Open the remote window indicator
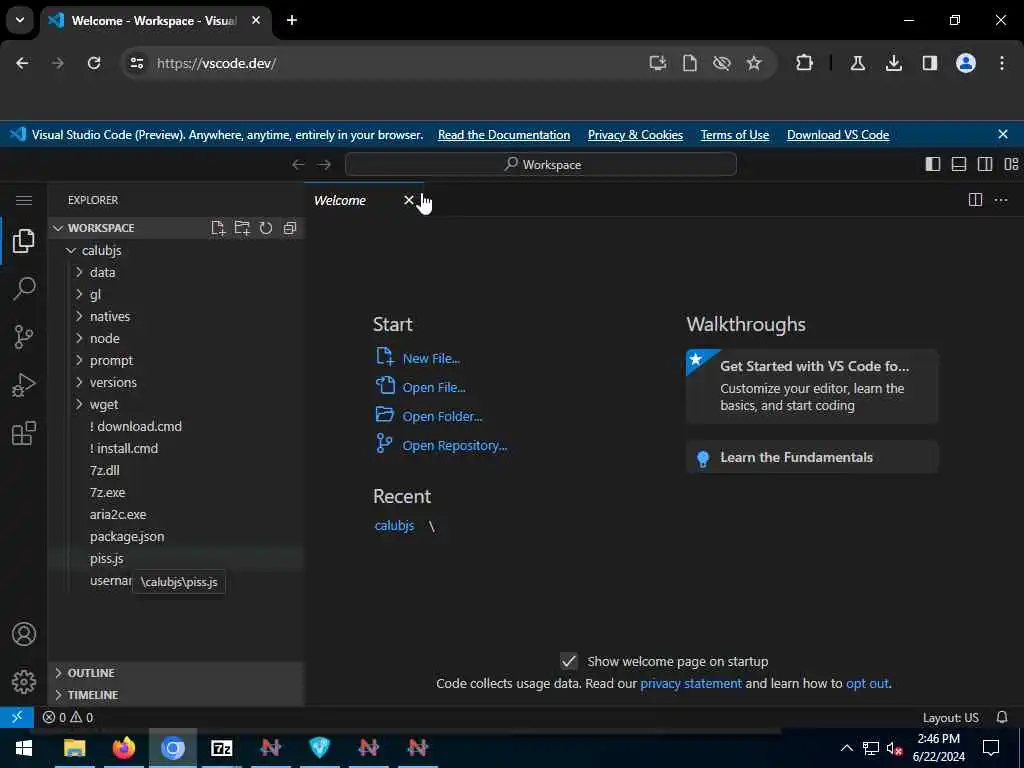This screenshot has height=768, width=1024. [17, 717]
